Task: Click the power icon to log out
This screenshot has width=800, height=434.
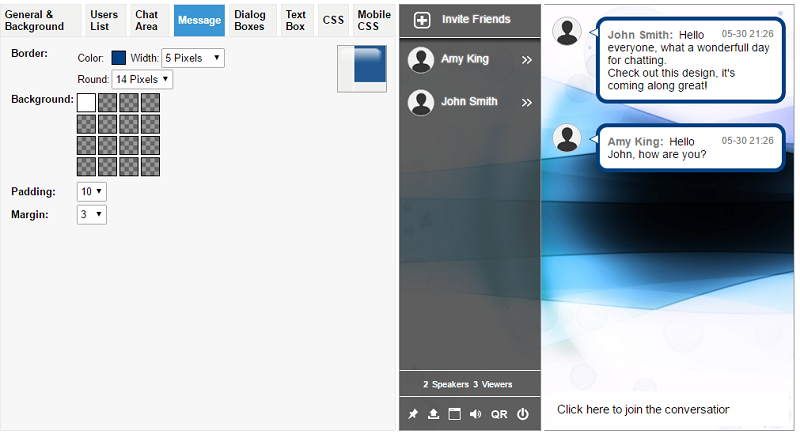Action: (522, 414)
